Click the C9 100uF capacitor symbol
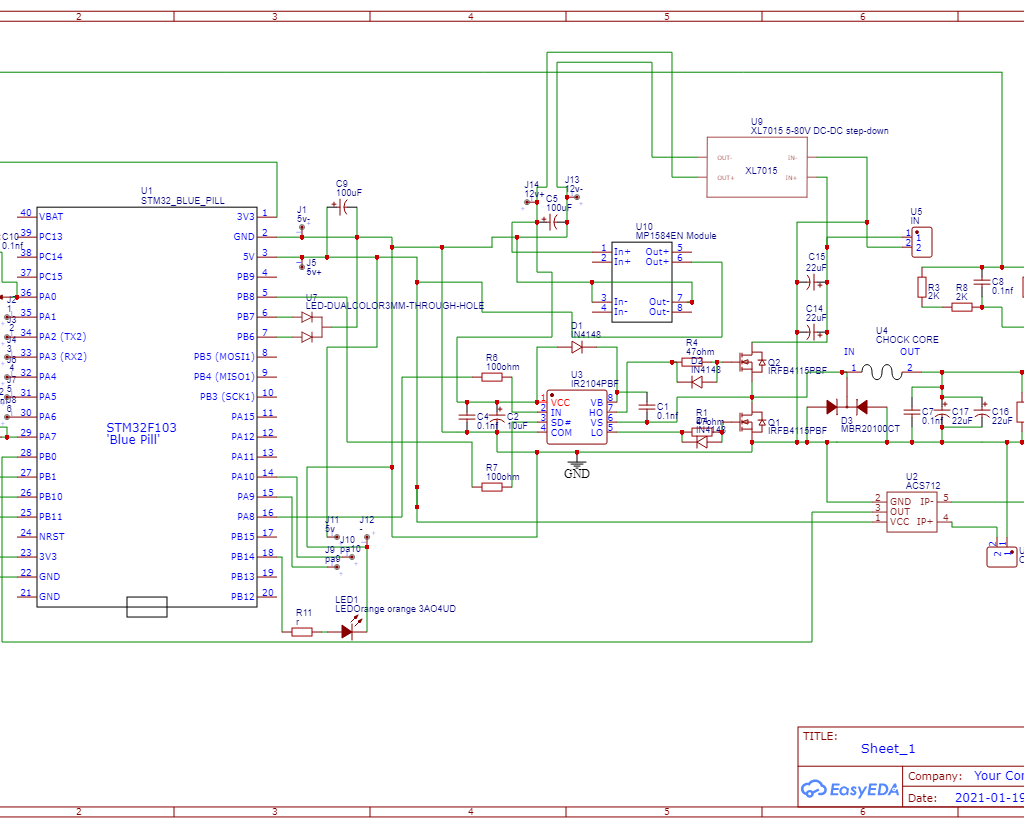The height and width of the screenshot is (828, 1024). 343,208
